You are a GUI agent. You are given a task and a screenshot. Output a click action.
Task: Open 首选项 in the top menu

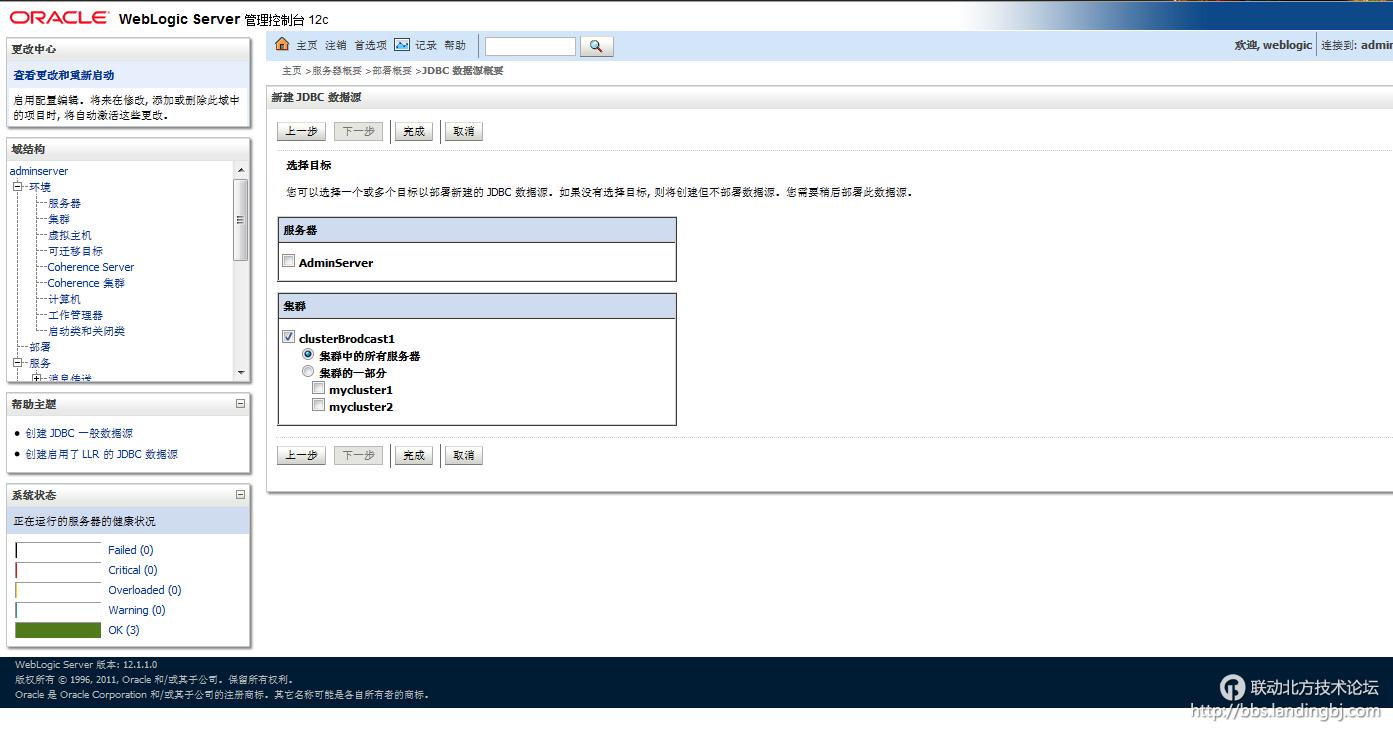click(370, 46)
